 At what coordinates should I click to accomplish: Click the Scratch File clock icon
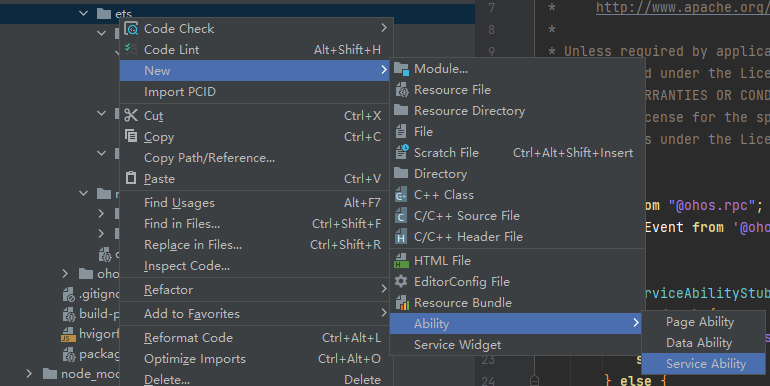tap(401, 152)
